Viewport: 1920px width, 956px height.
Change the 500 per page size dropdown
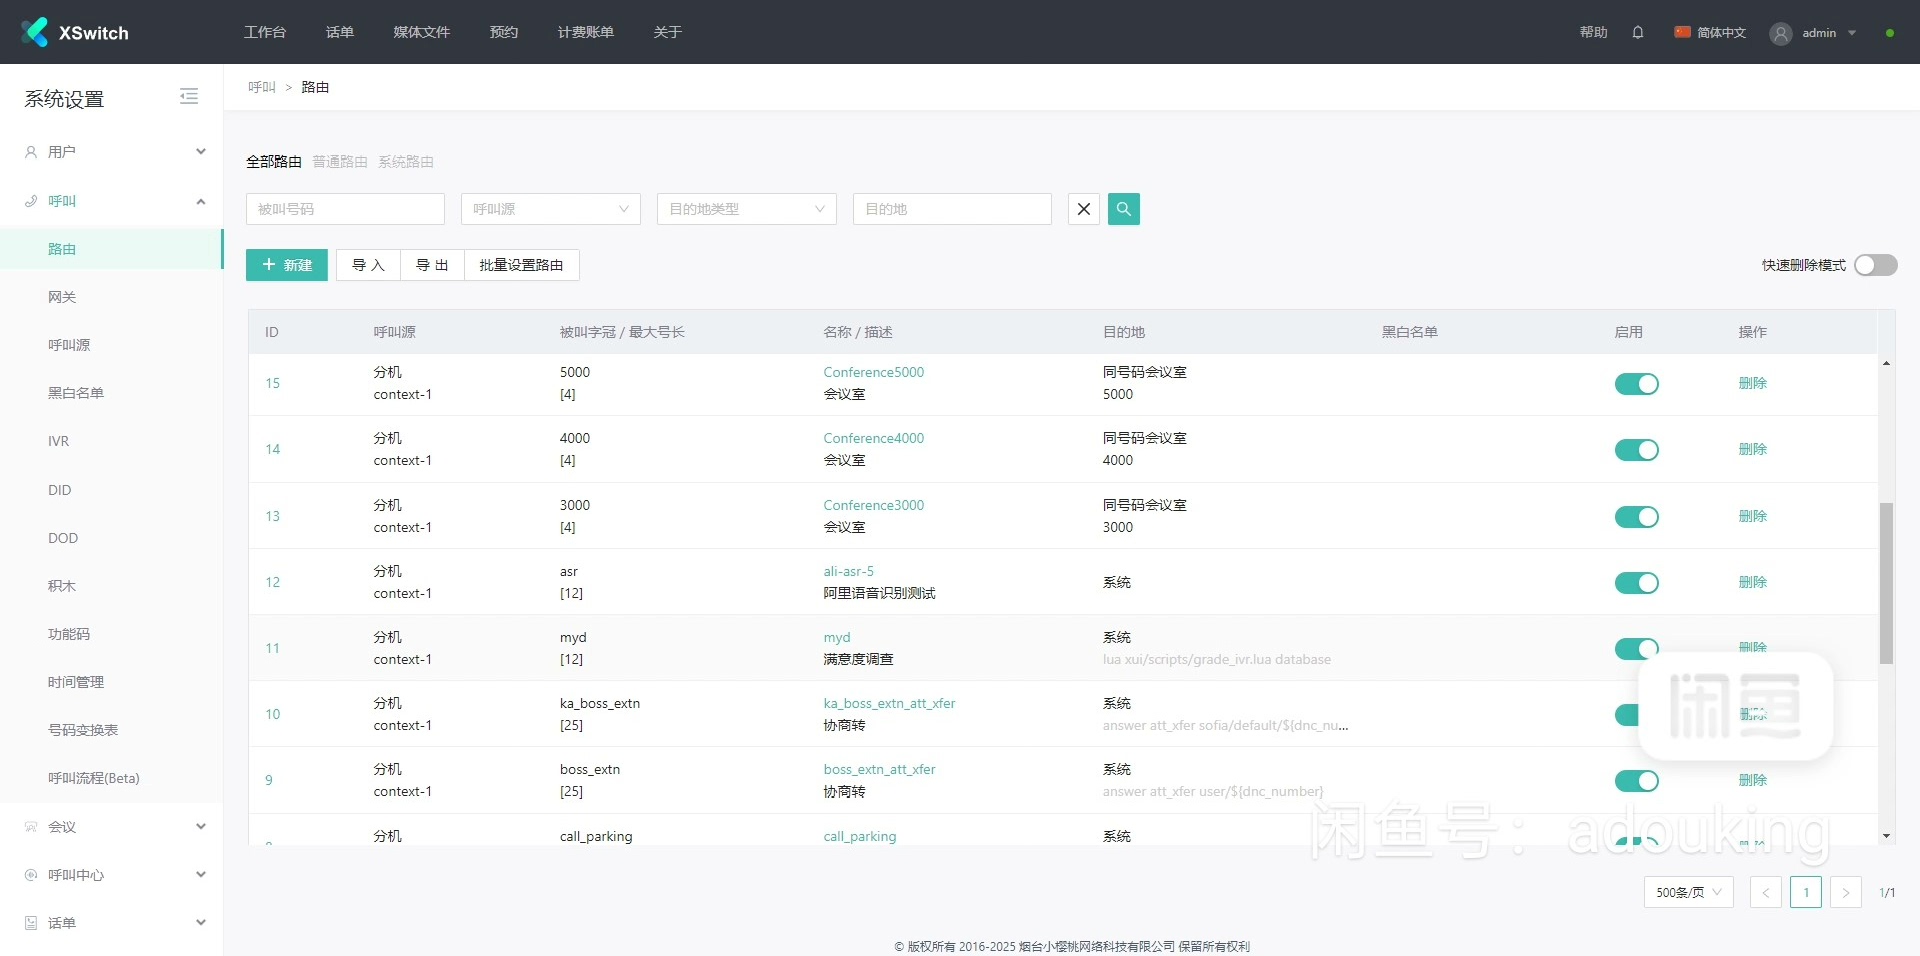click(1688, 892)
